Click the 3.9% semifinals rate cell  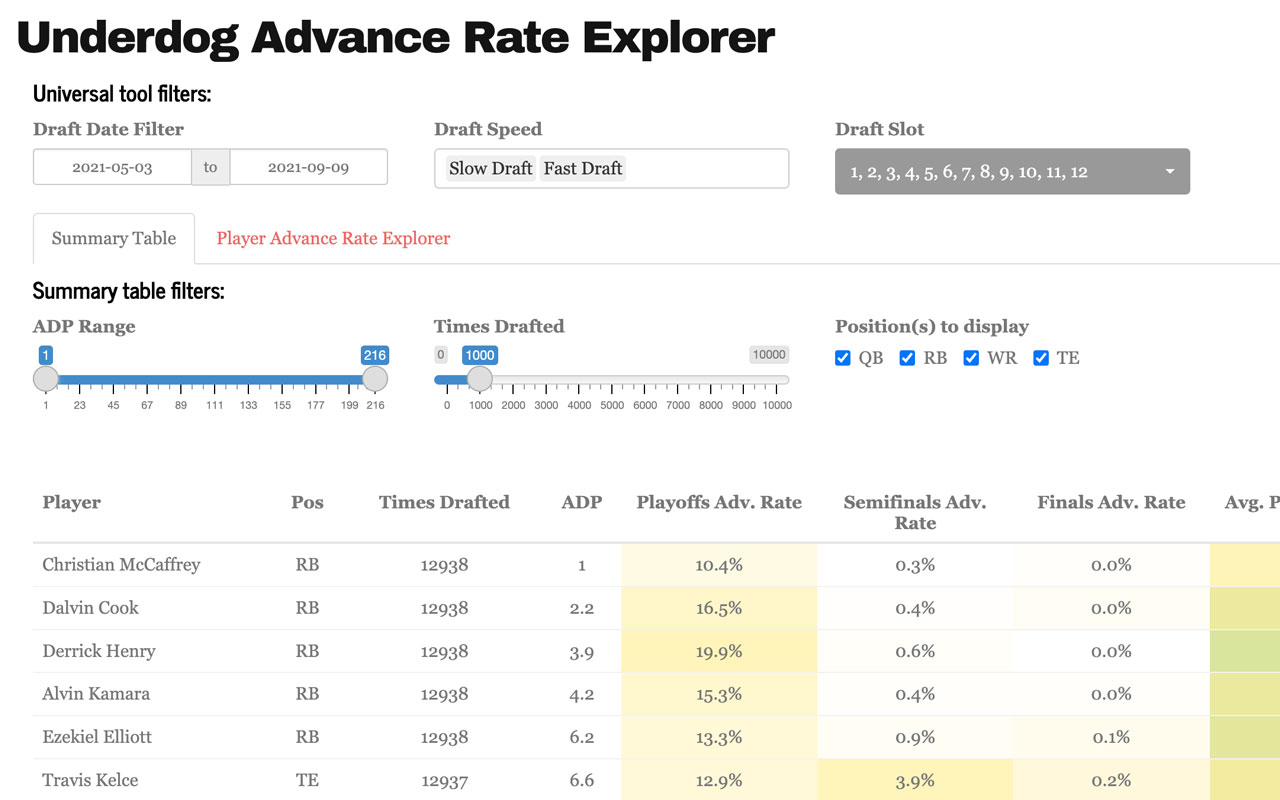(915, 780)
